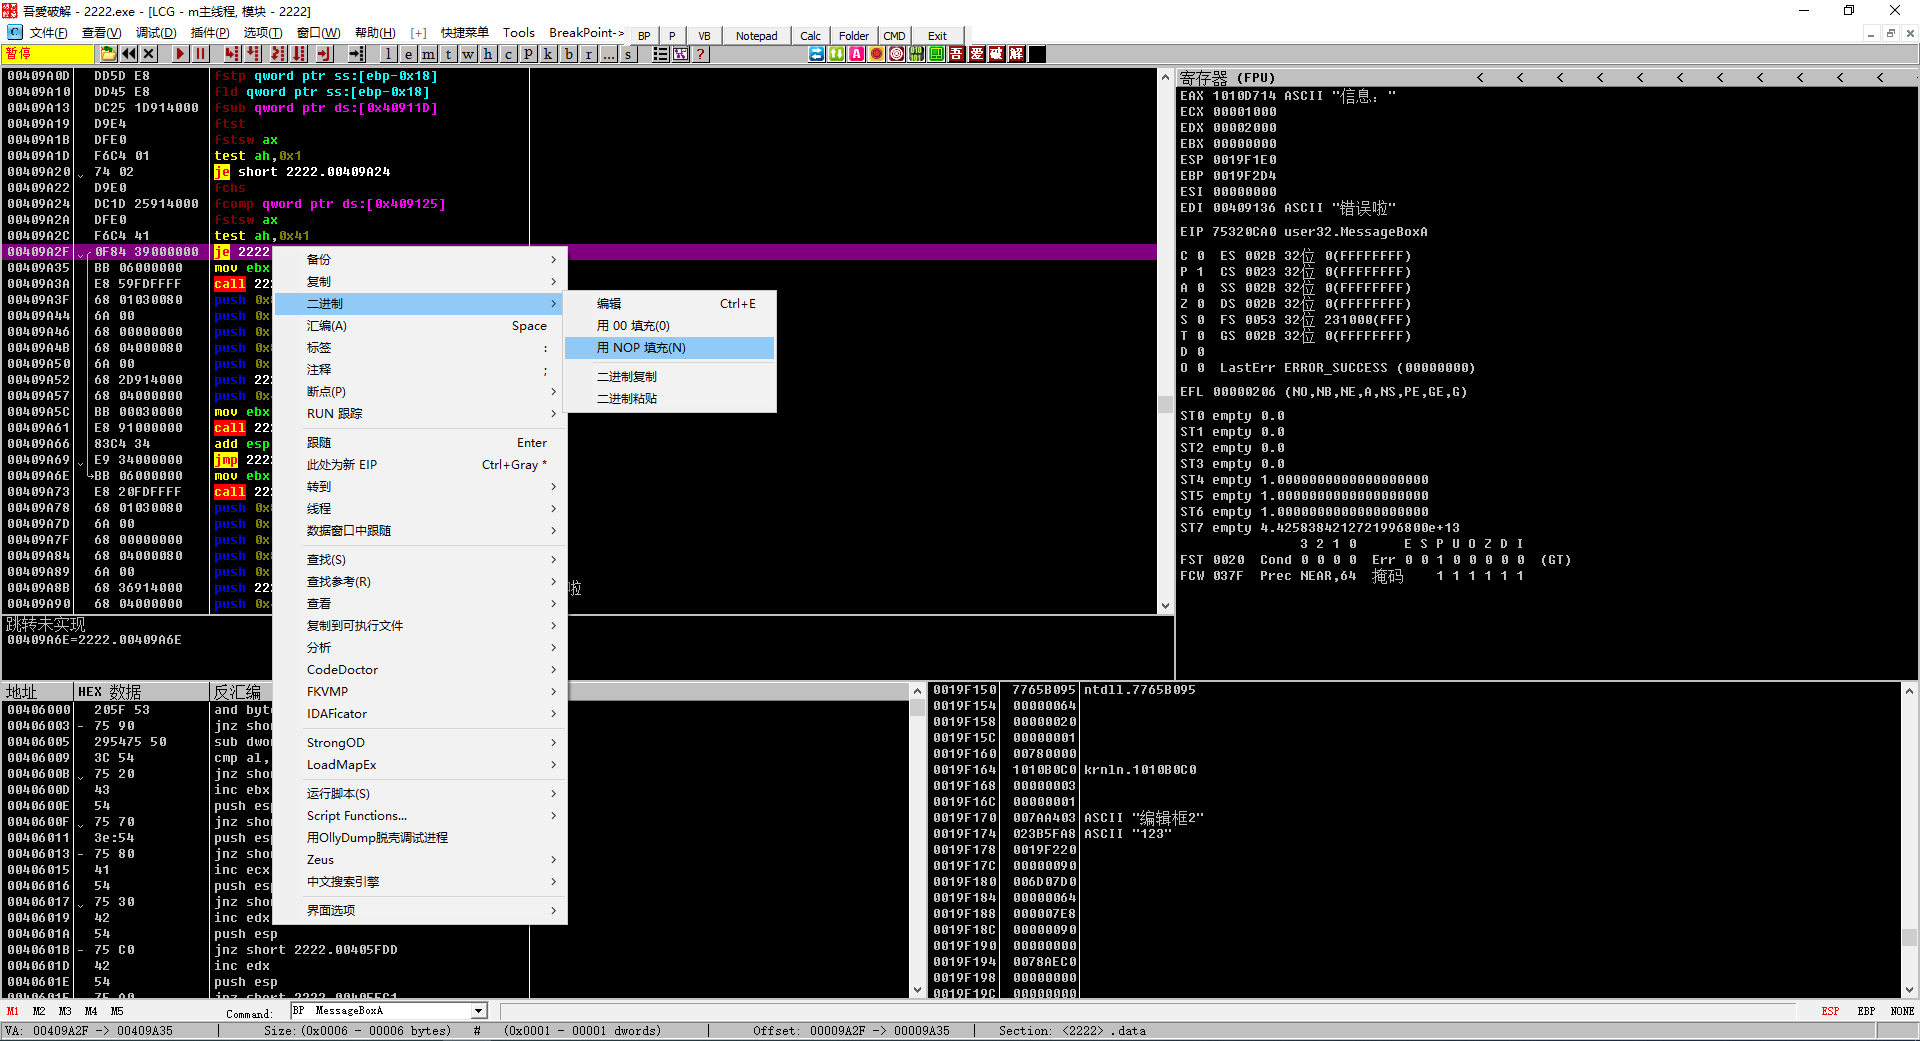Image resolution: width=1920 pixels, height=1041 pixels.
Task: Expand the 备份 submenu arrow
Action: (554, 260)
